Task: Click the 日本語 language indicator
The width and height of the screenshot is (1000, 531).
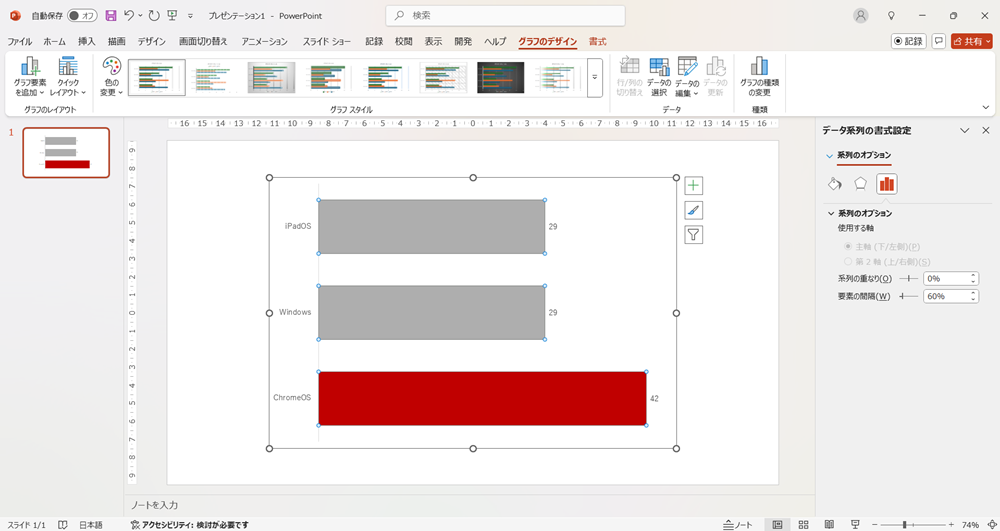Action: (91, 525)
